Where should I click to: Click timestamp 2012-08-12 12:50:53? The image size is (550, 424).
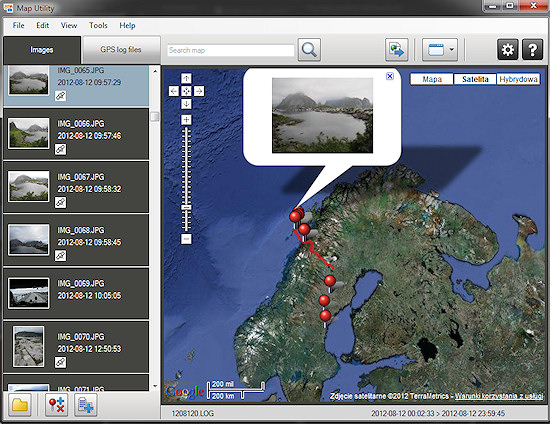(x=89, y=349)
